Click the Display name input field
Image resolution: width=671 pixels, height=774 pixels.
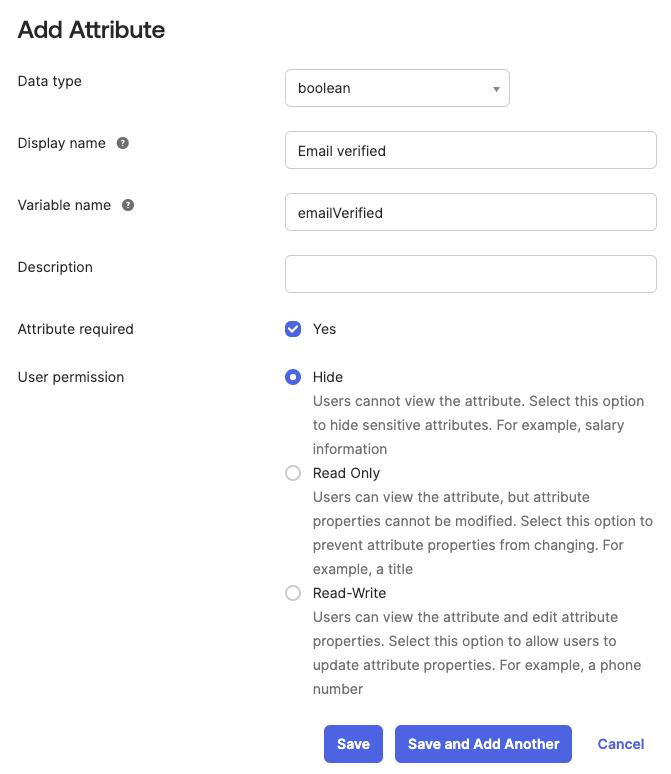(x=470, y=151)
